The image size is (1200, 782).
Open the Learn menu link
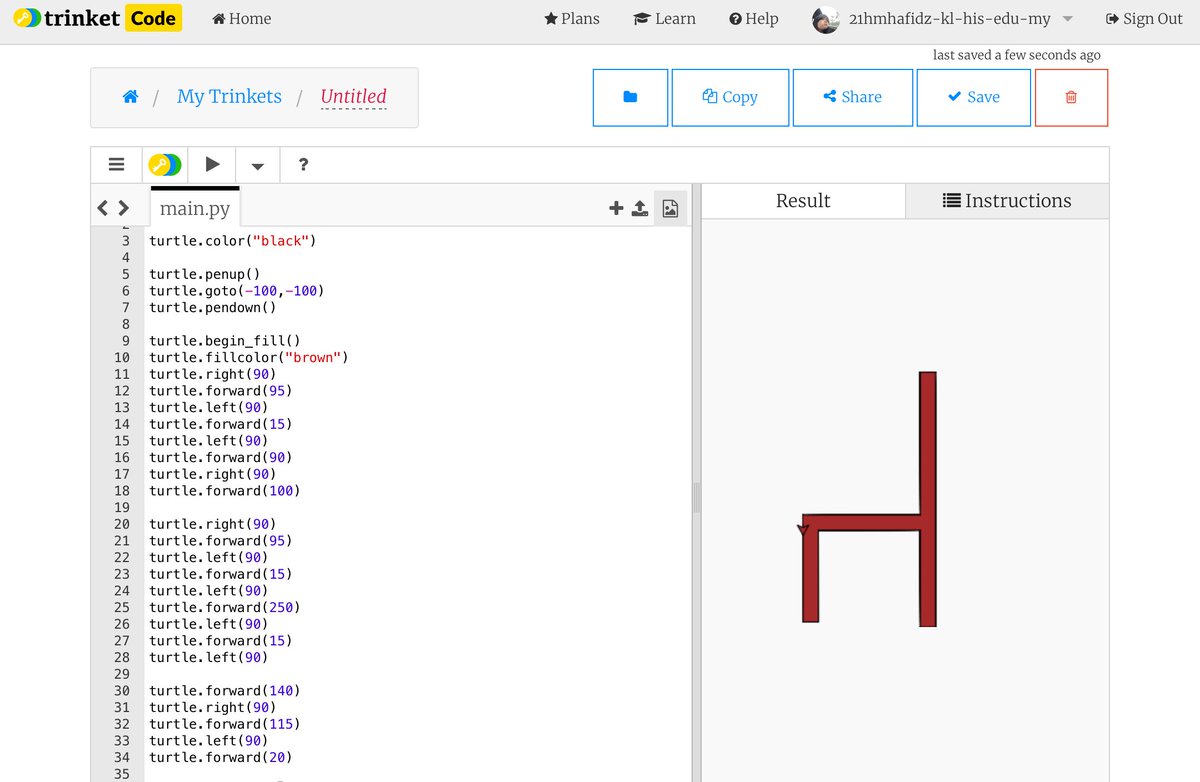tap(665, 18)
